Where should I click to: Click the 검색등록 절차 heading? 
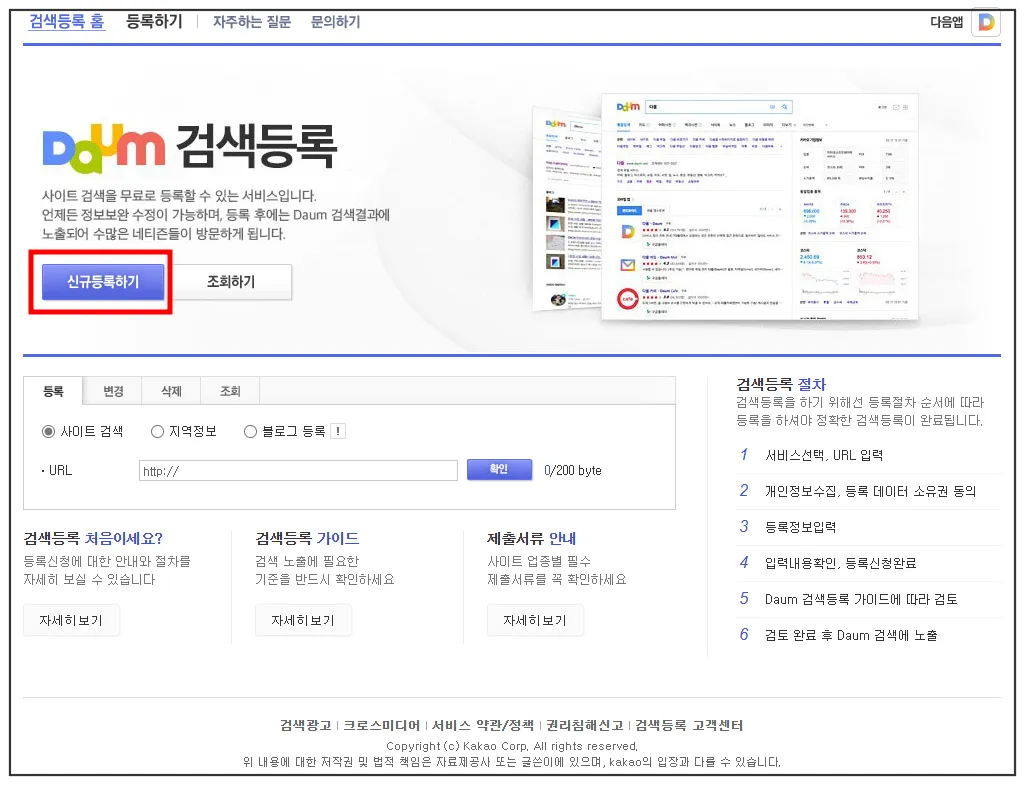781,384
